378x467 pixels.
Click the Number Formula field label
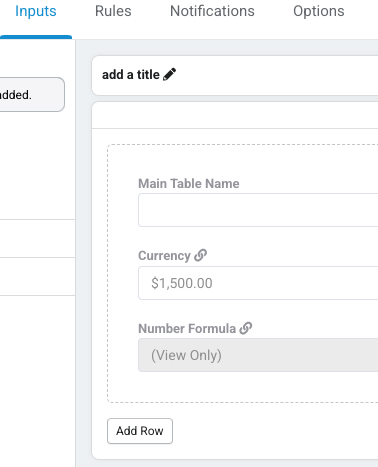(x=187, y=328)
